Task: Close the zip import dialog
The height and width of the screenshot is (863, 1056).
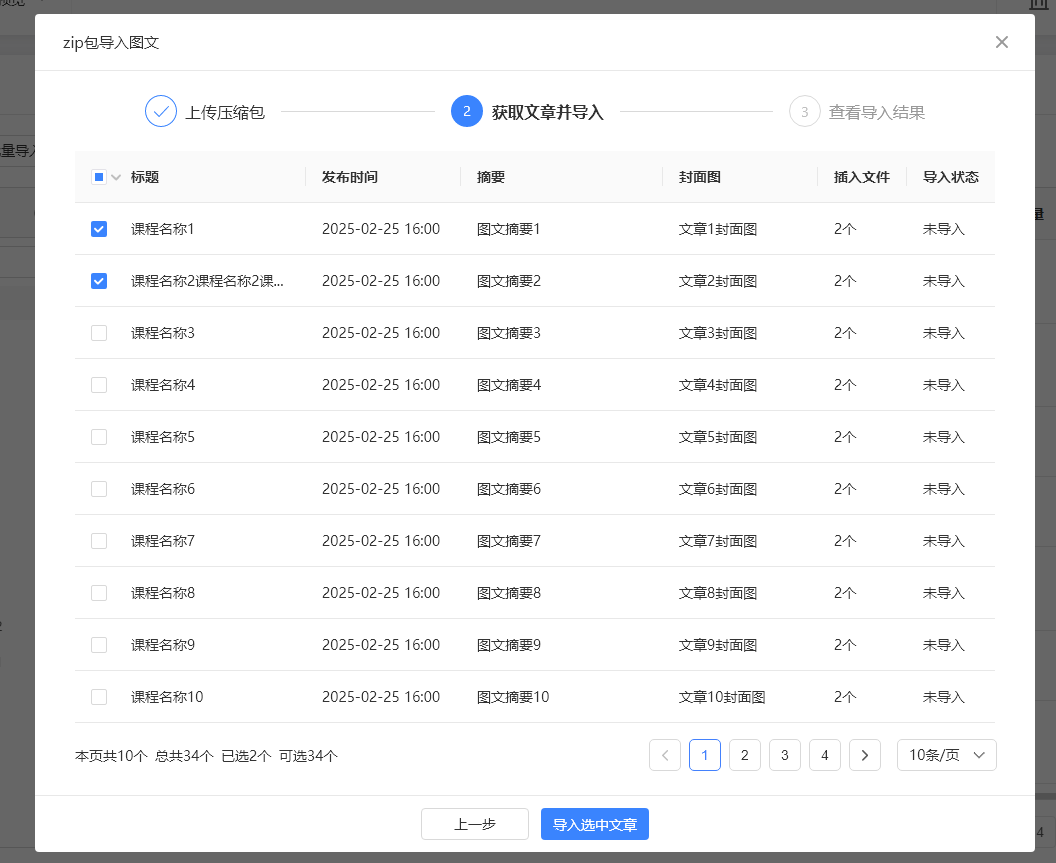Action: point(1001,42)
